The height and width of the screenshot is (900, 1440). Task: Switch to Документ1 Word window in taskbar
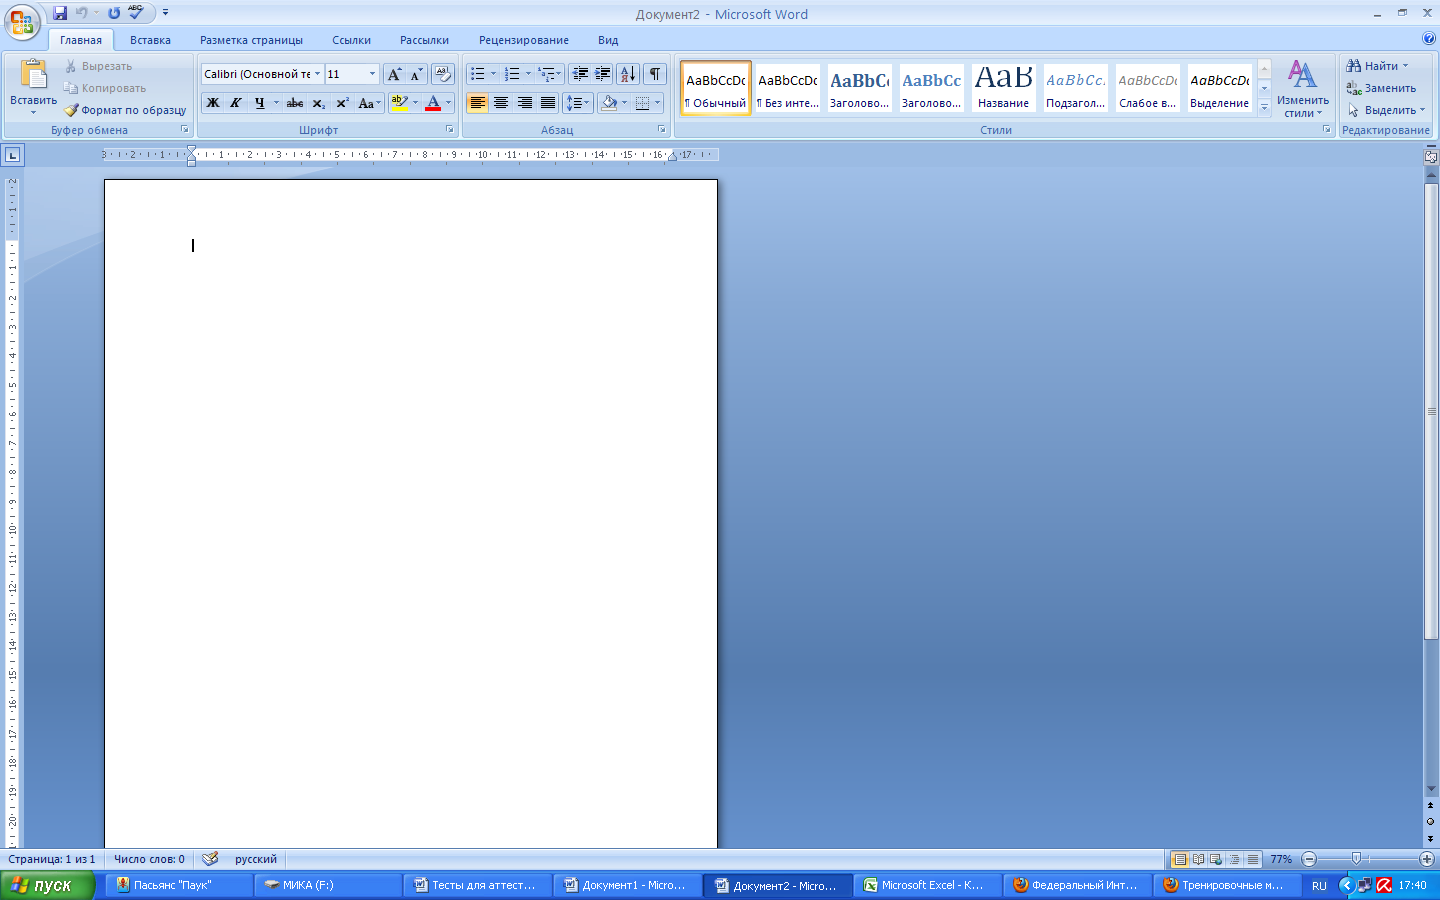point(627,885)
